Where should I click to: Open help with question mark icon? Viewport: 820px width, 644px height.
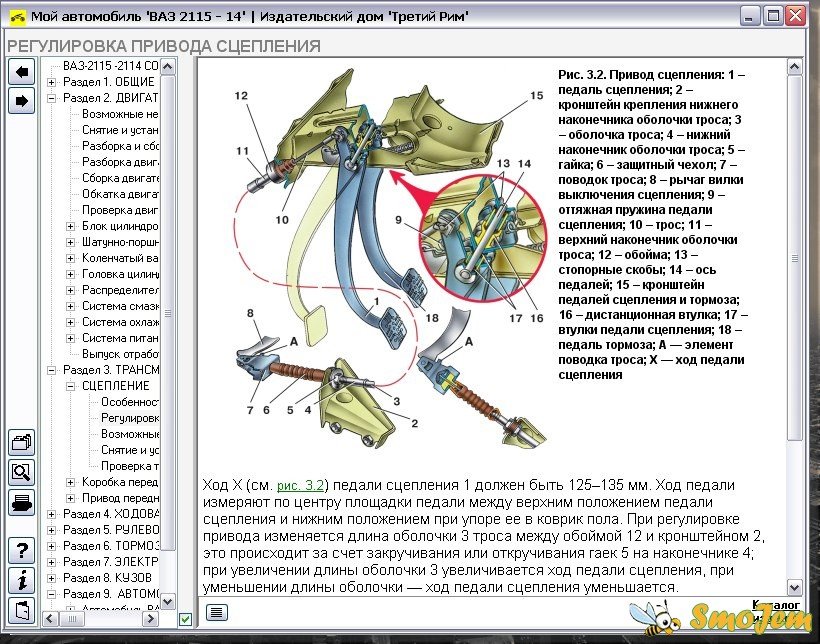[x=21, y=550]
